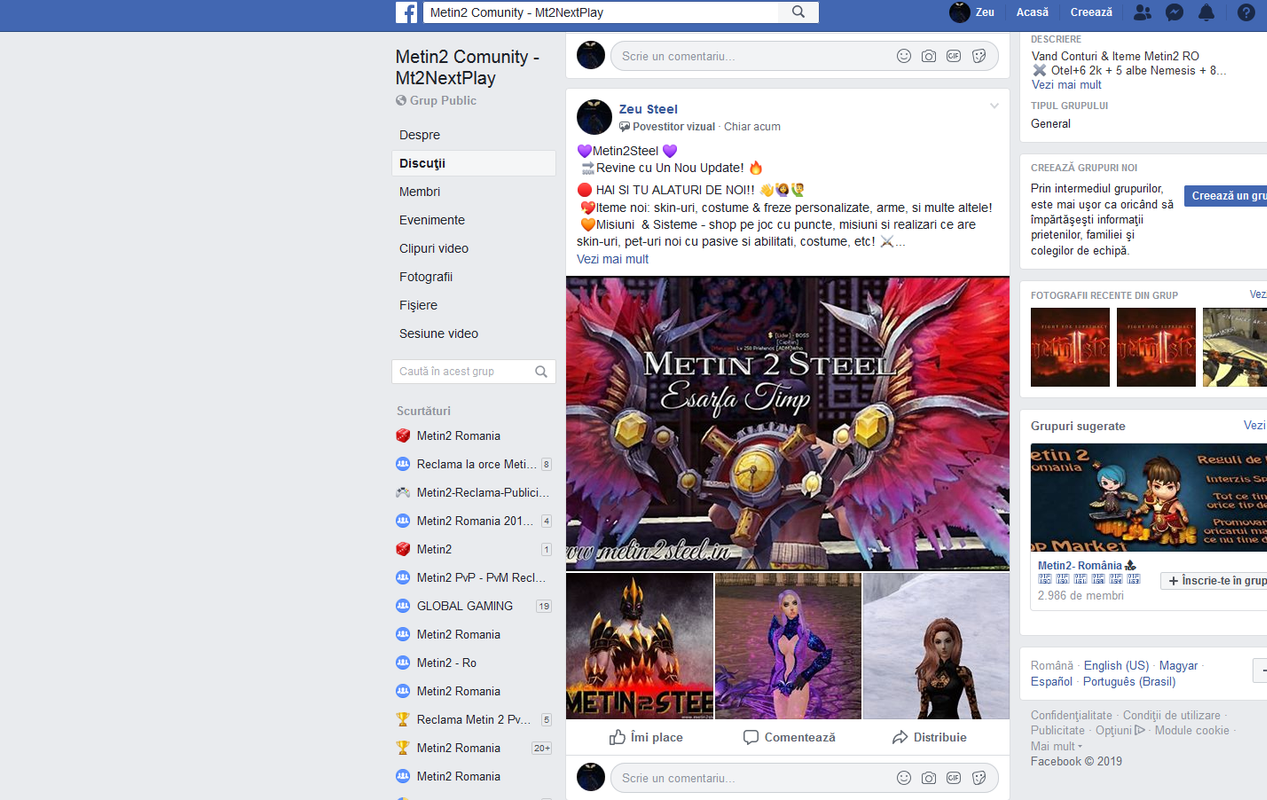Click the Facebook logo icon
This screenshot has height=800, width=1267.
[x=407, y=12]
